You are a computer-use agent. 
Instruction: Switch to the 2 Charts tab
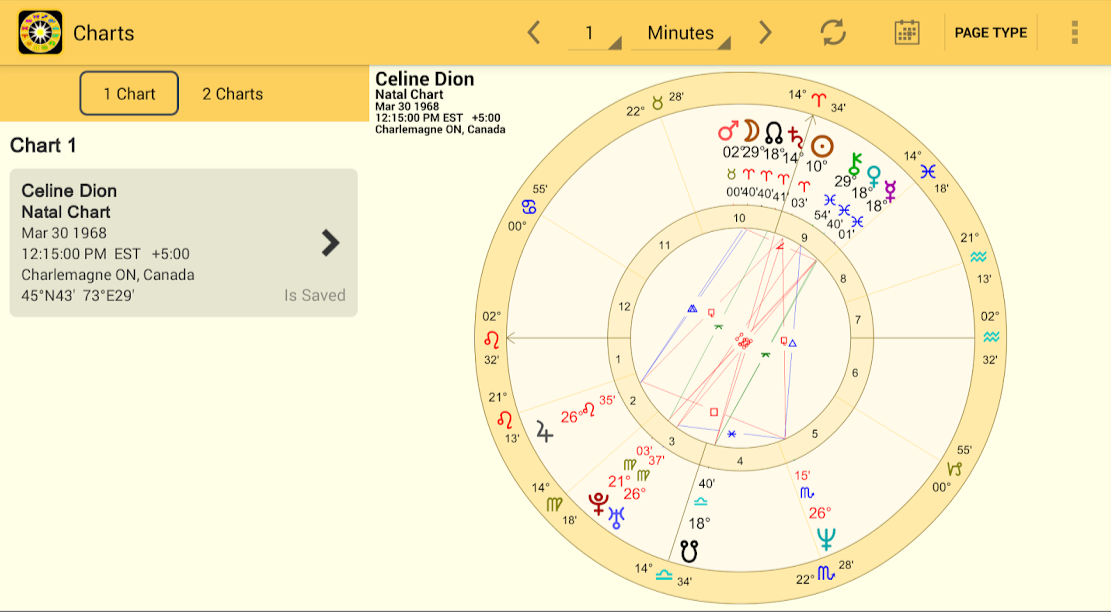point(232,94)
